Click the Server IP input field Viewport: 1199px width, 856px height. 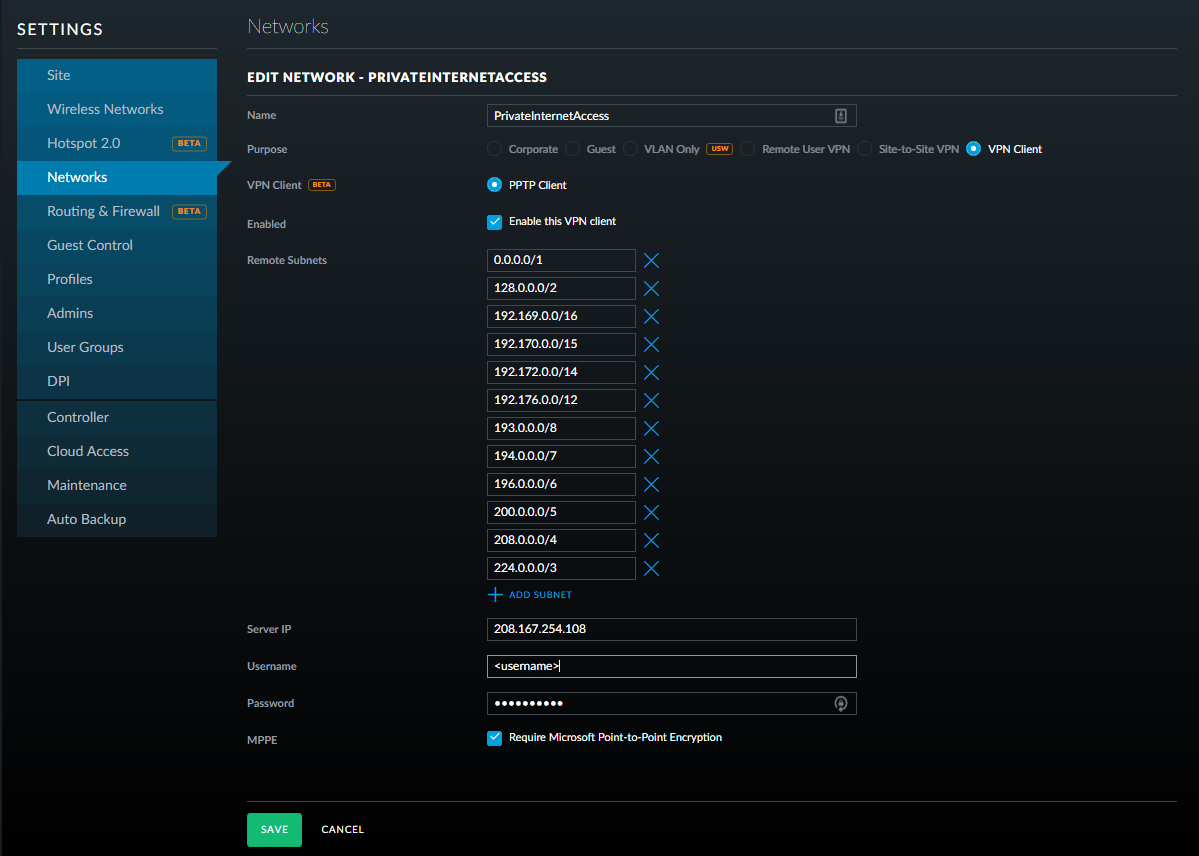click(x=671, y=630)
